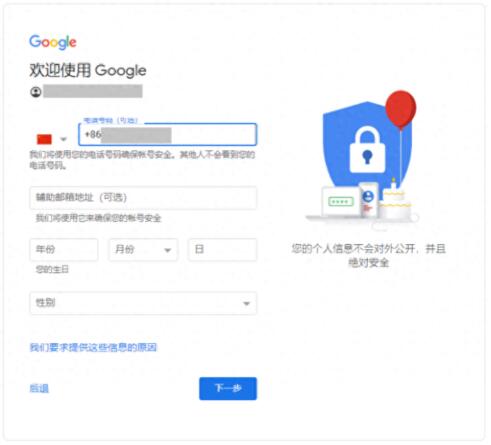Screen dimensions: 491x445
Task: Click the blue 下一步 button
Action: 228,388
